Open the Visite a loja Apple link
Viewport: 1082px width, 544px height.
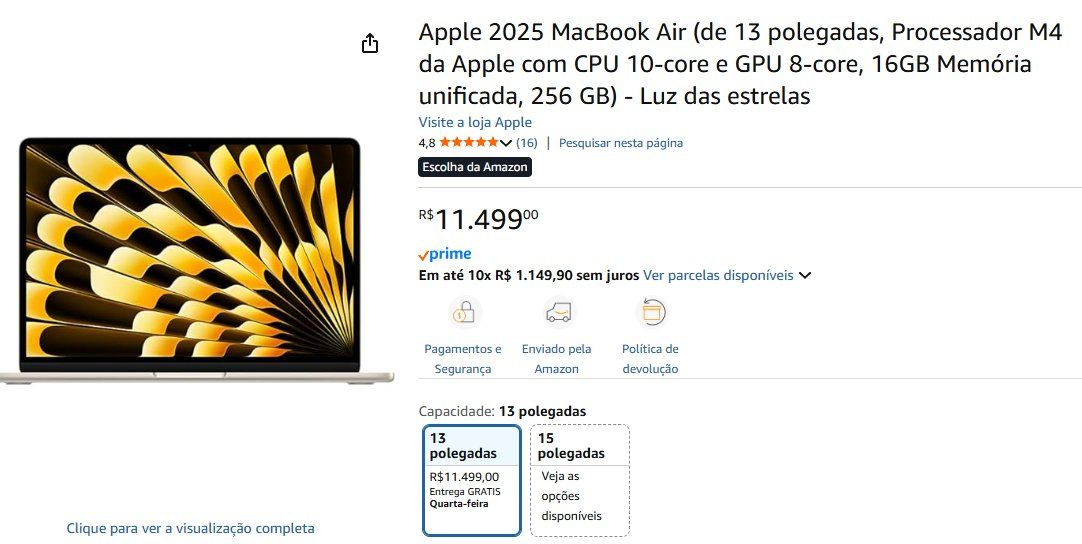(475, 122)
